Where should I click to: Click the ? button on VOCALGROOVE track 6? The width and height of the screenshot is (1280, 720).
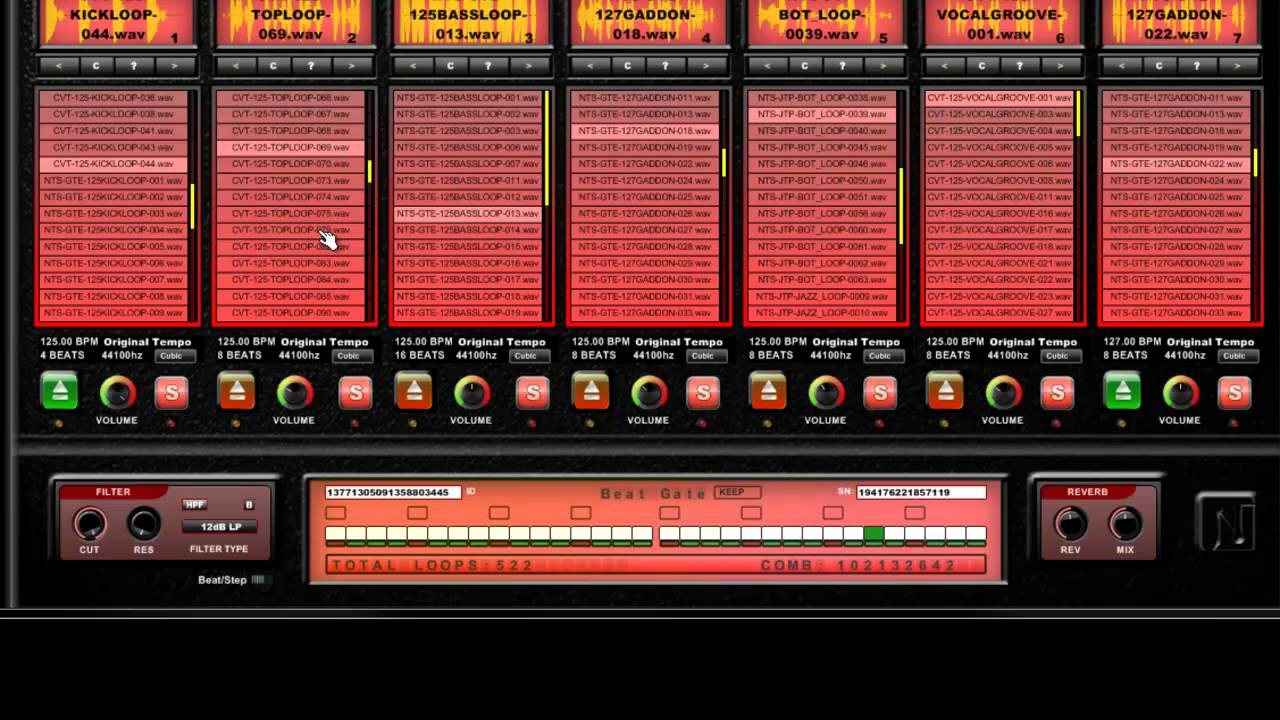(1019, 66)
